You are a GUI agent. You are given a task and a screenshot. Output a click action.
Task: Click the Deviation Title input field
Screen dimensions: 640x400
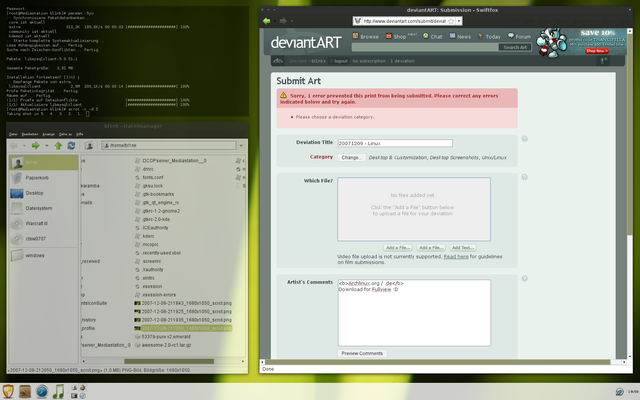[395, 143]
